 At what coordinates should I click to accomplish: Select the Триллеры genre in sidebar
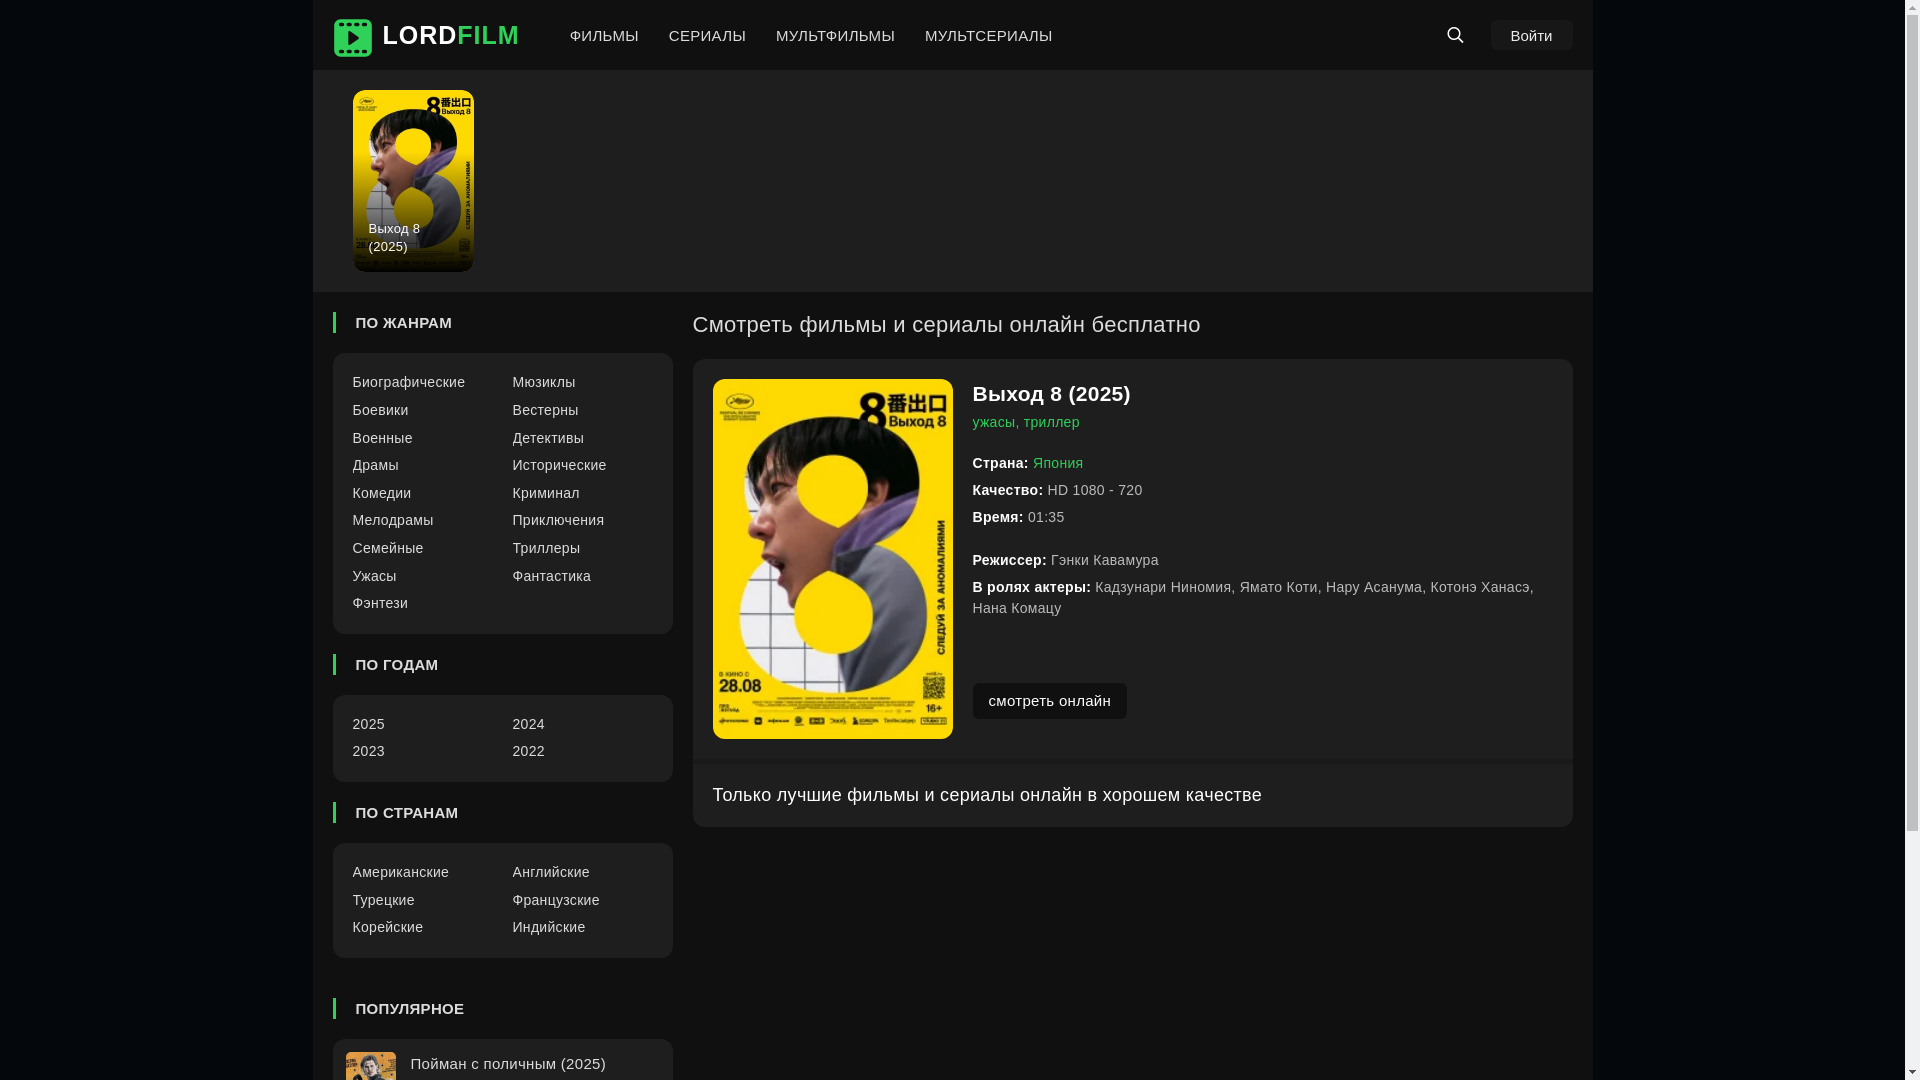click(546, 548)
